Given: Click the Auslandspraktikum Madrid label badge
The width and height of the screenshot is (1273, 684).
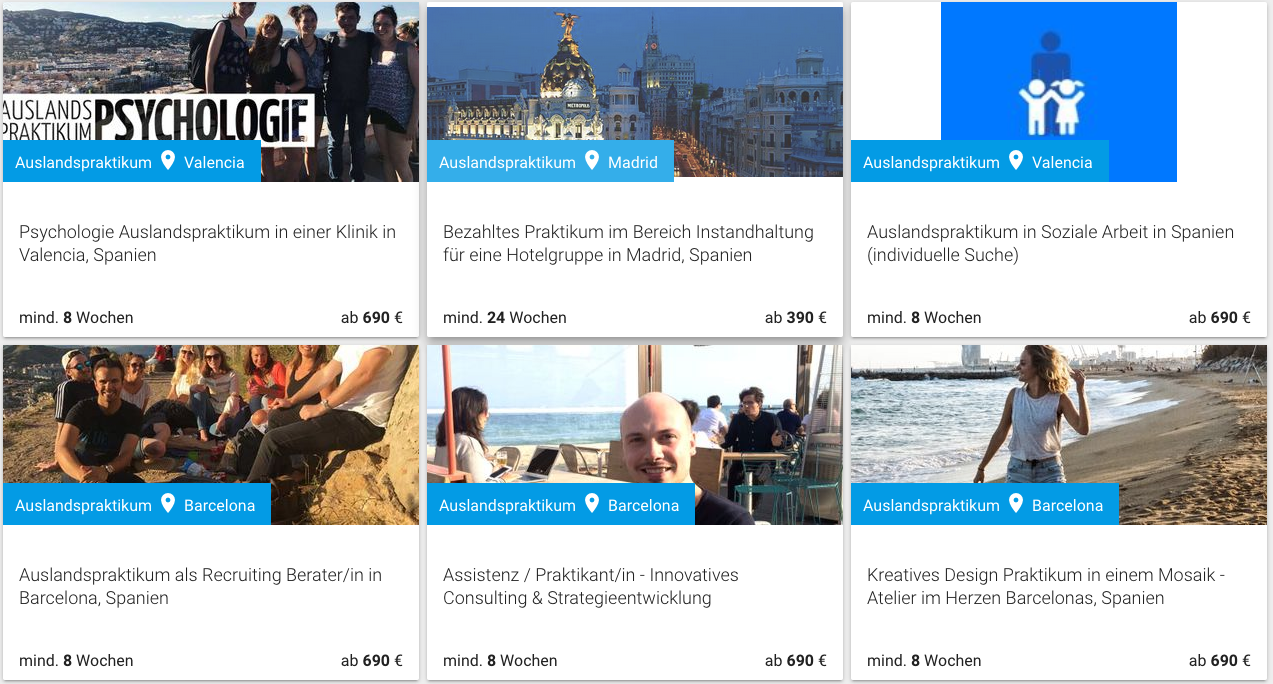Looking at the screenshot, I should [x=550, y=161].
